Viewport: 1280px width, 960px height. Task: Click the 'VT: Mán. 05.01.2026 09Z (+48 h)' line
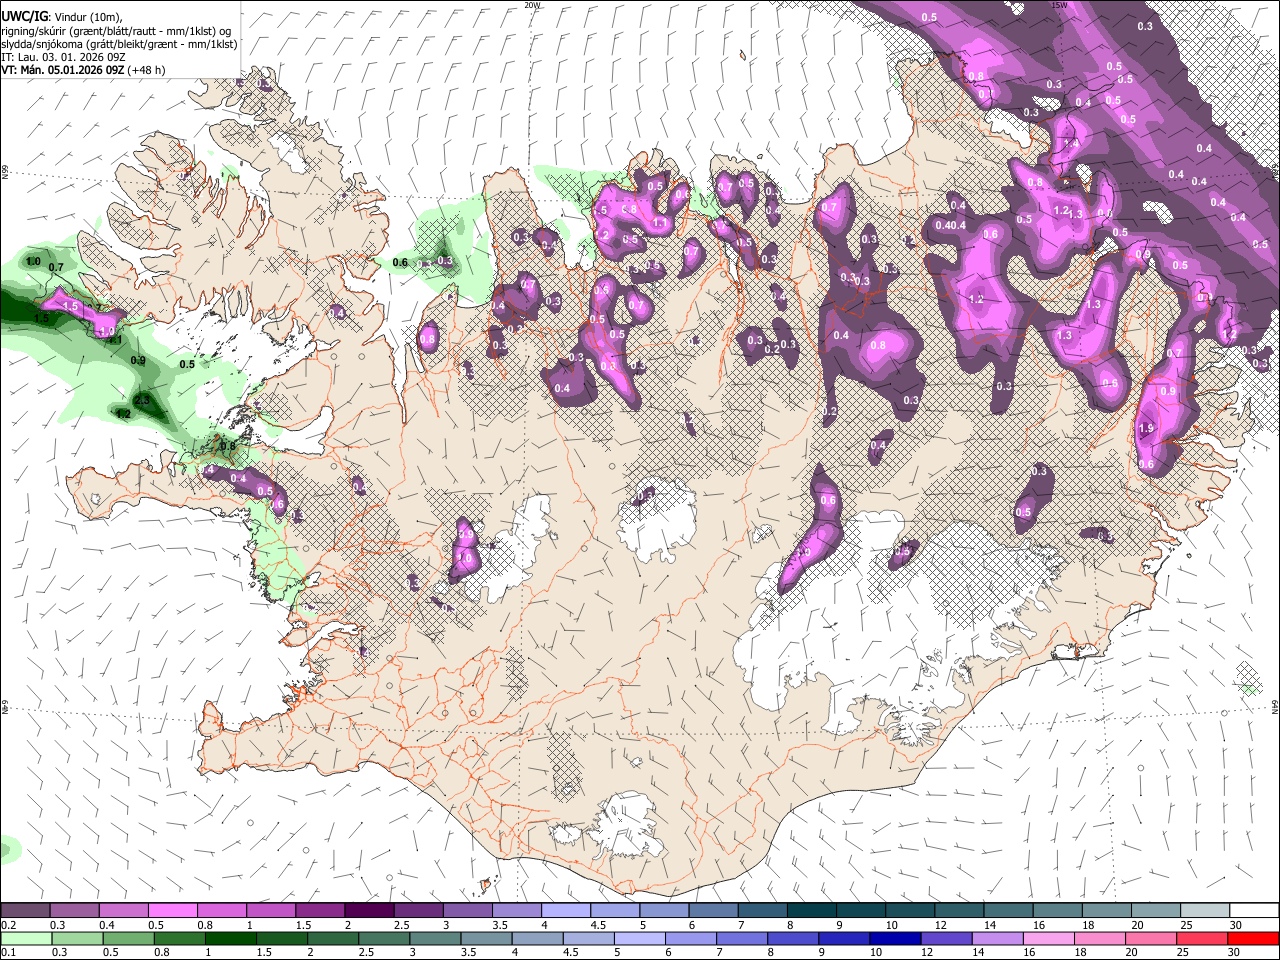point(83,70)
